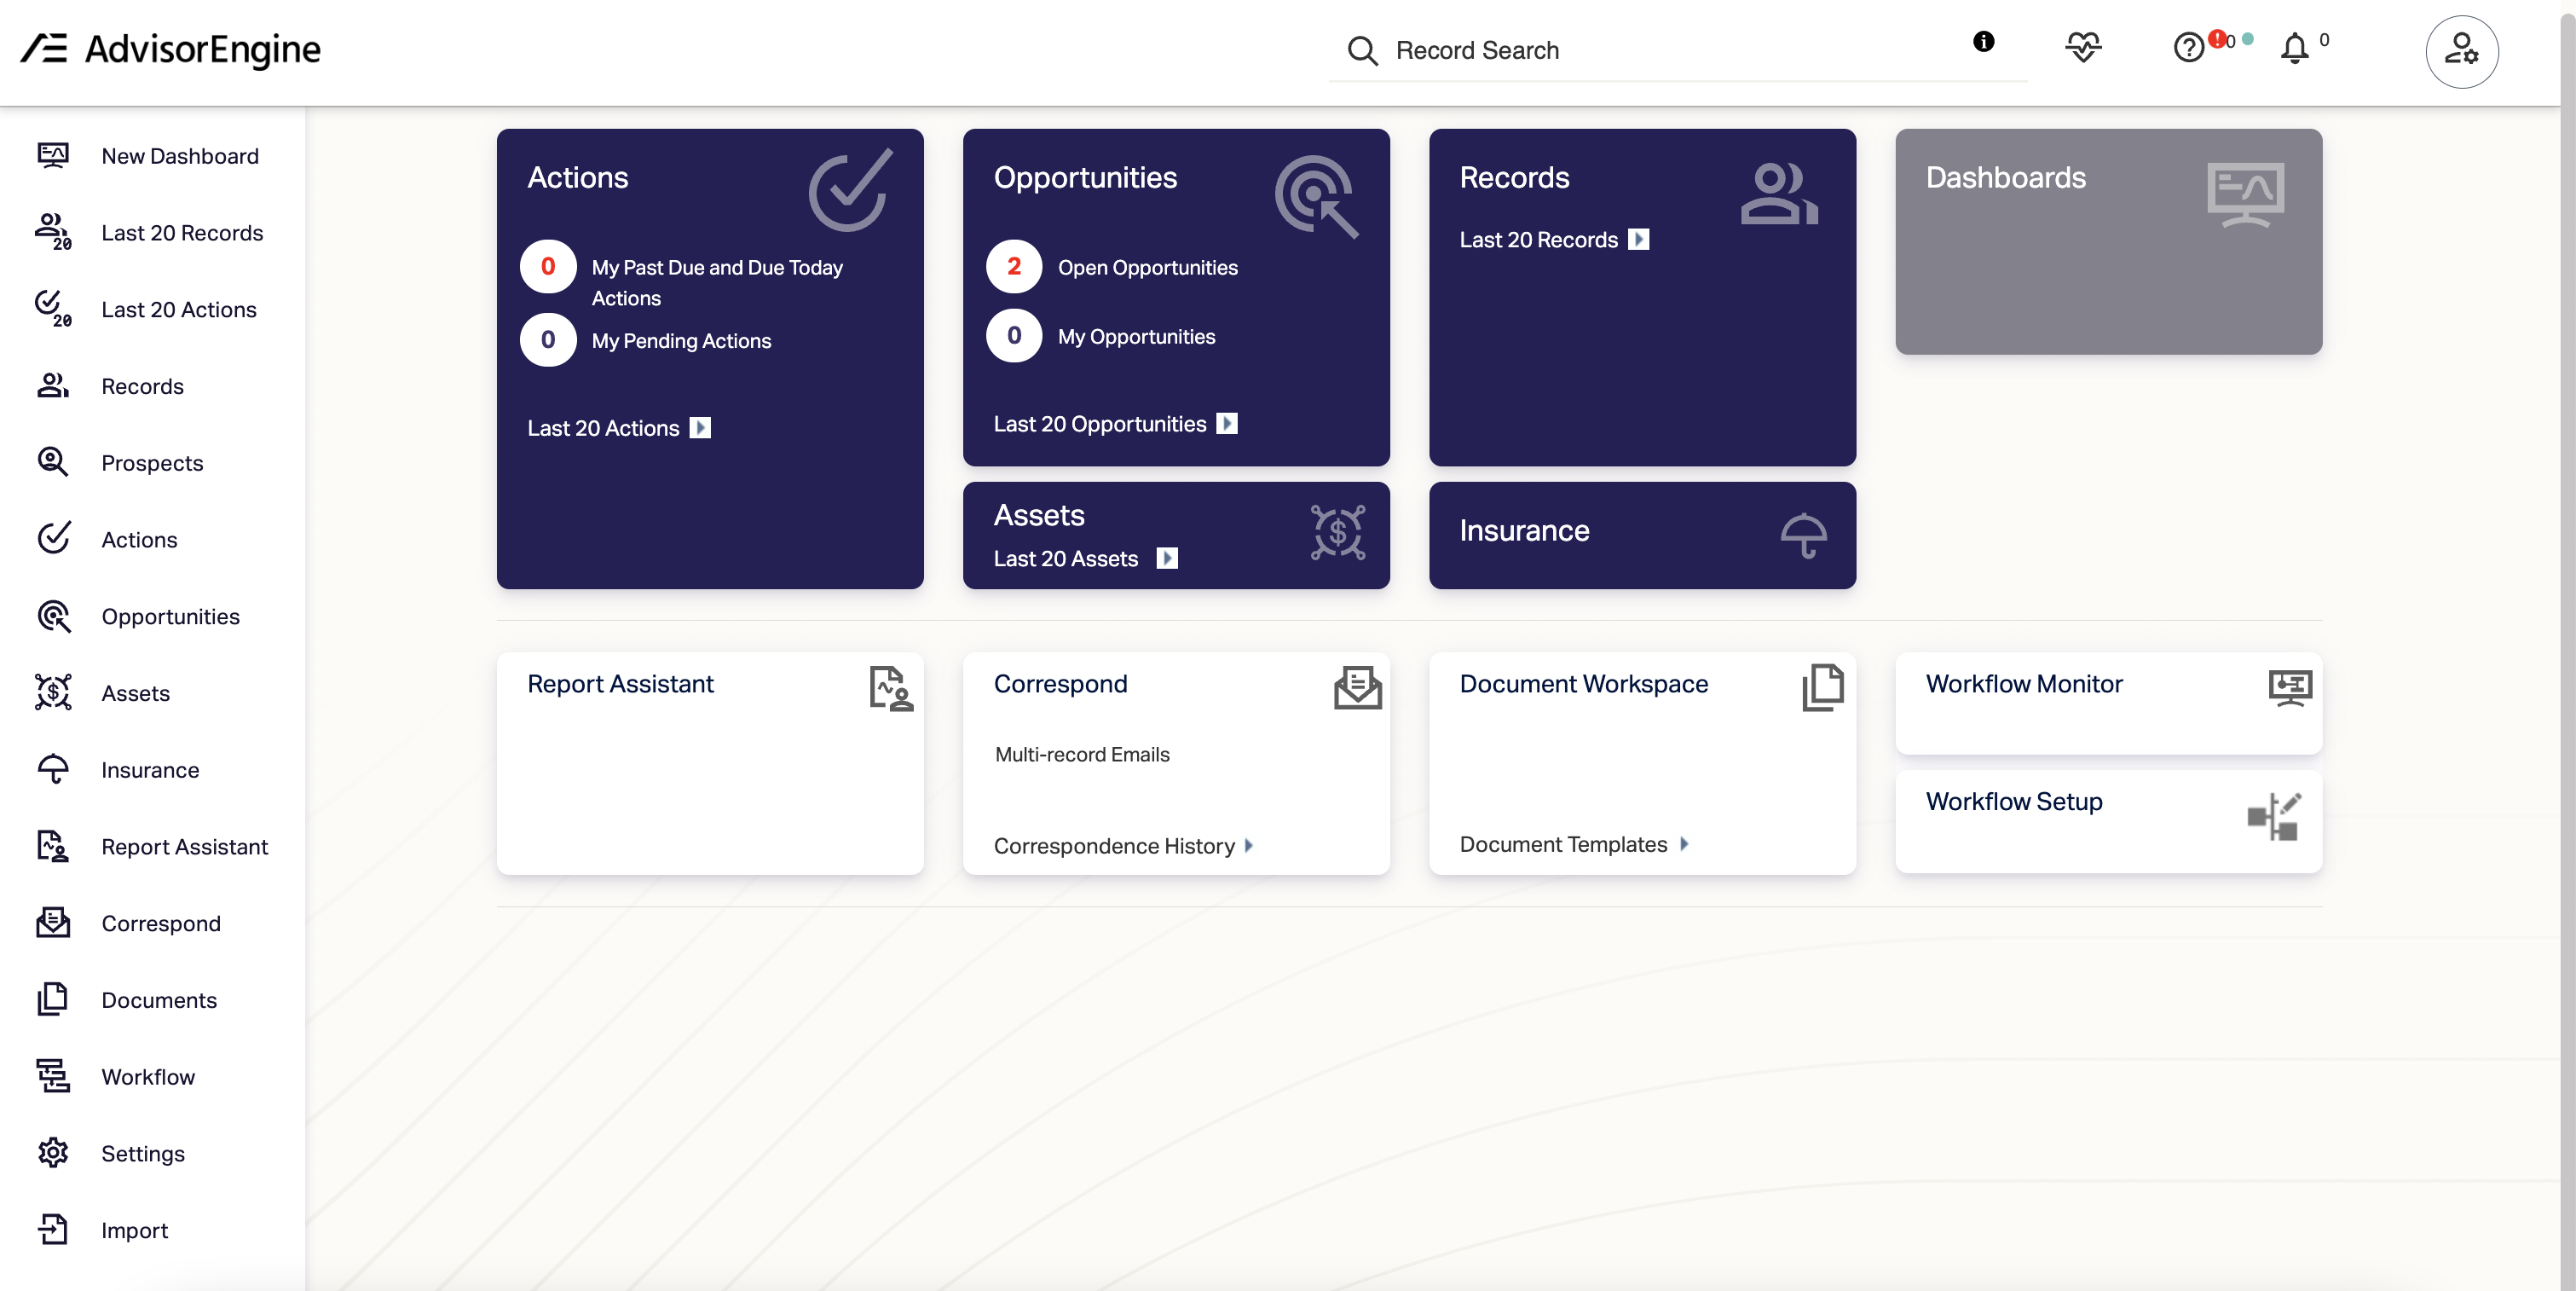Click the Open Opportunities count link
This screenshot has width=2576, height=1291.
coord(1014,267)
